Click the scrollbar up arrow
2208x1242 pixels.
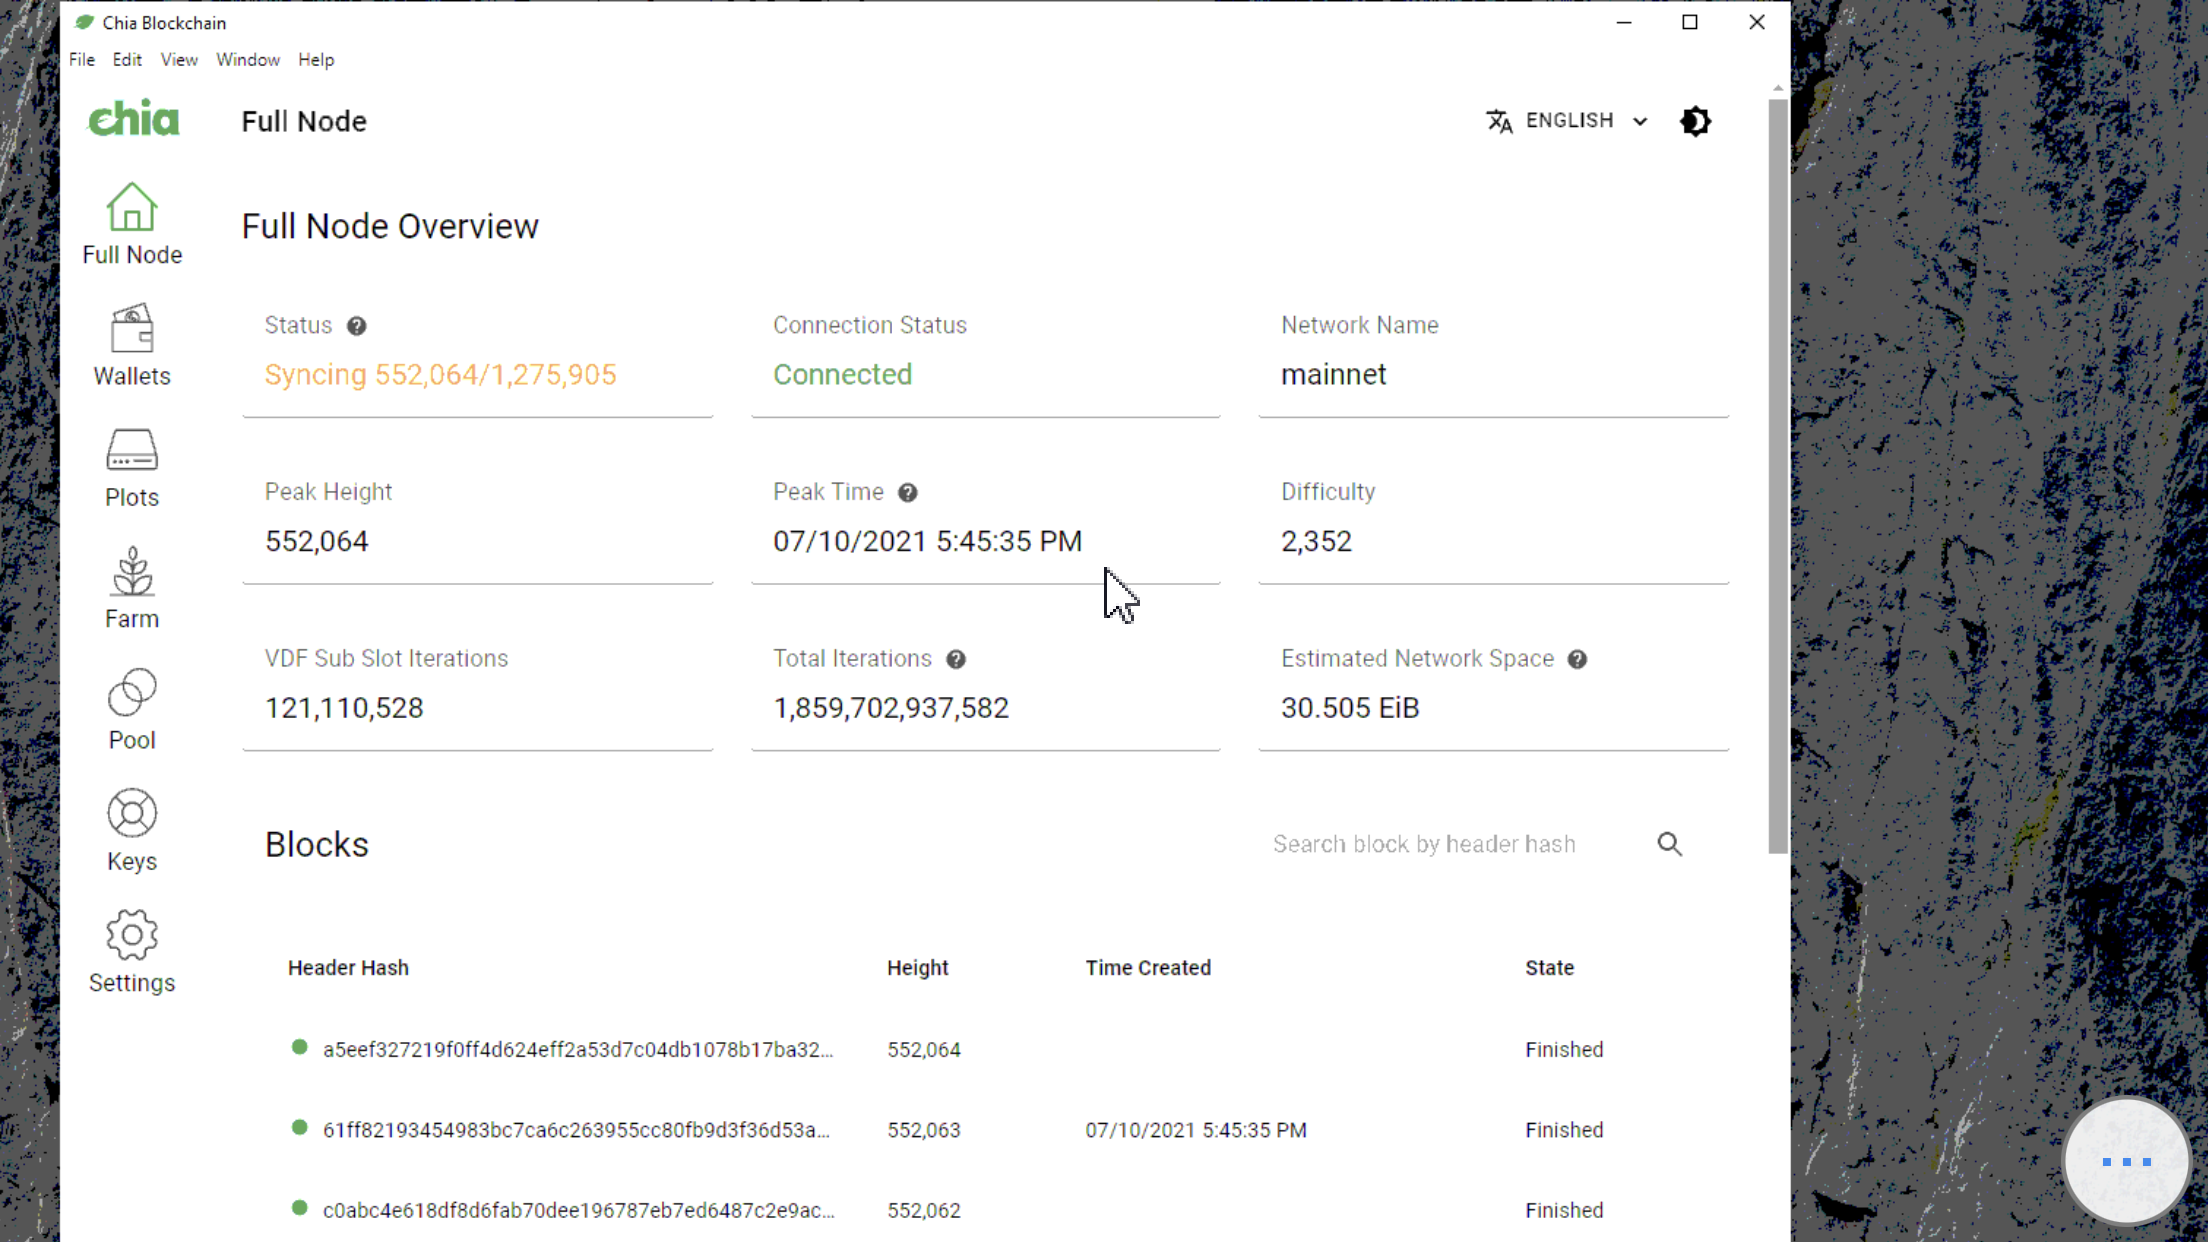pyautogui.click(x=1777, y=89)
